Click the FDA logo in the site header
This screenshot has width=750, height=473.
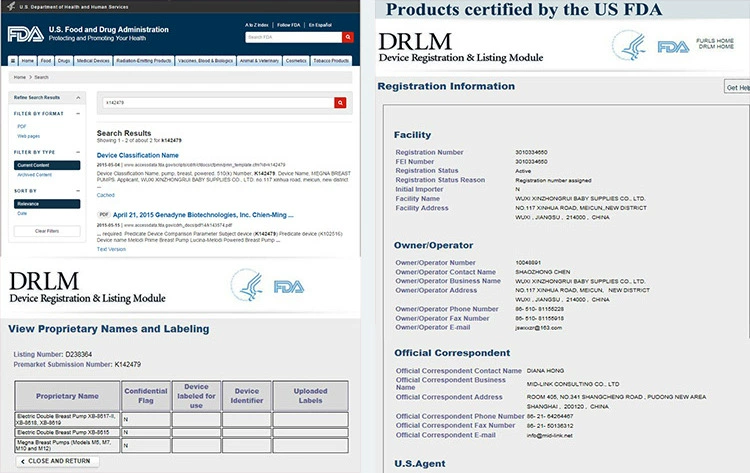tap(26, 34)
